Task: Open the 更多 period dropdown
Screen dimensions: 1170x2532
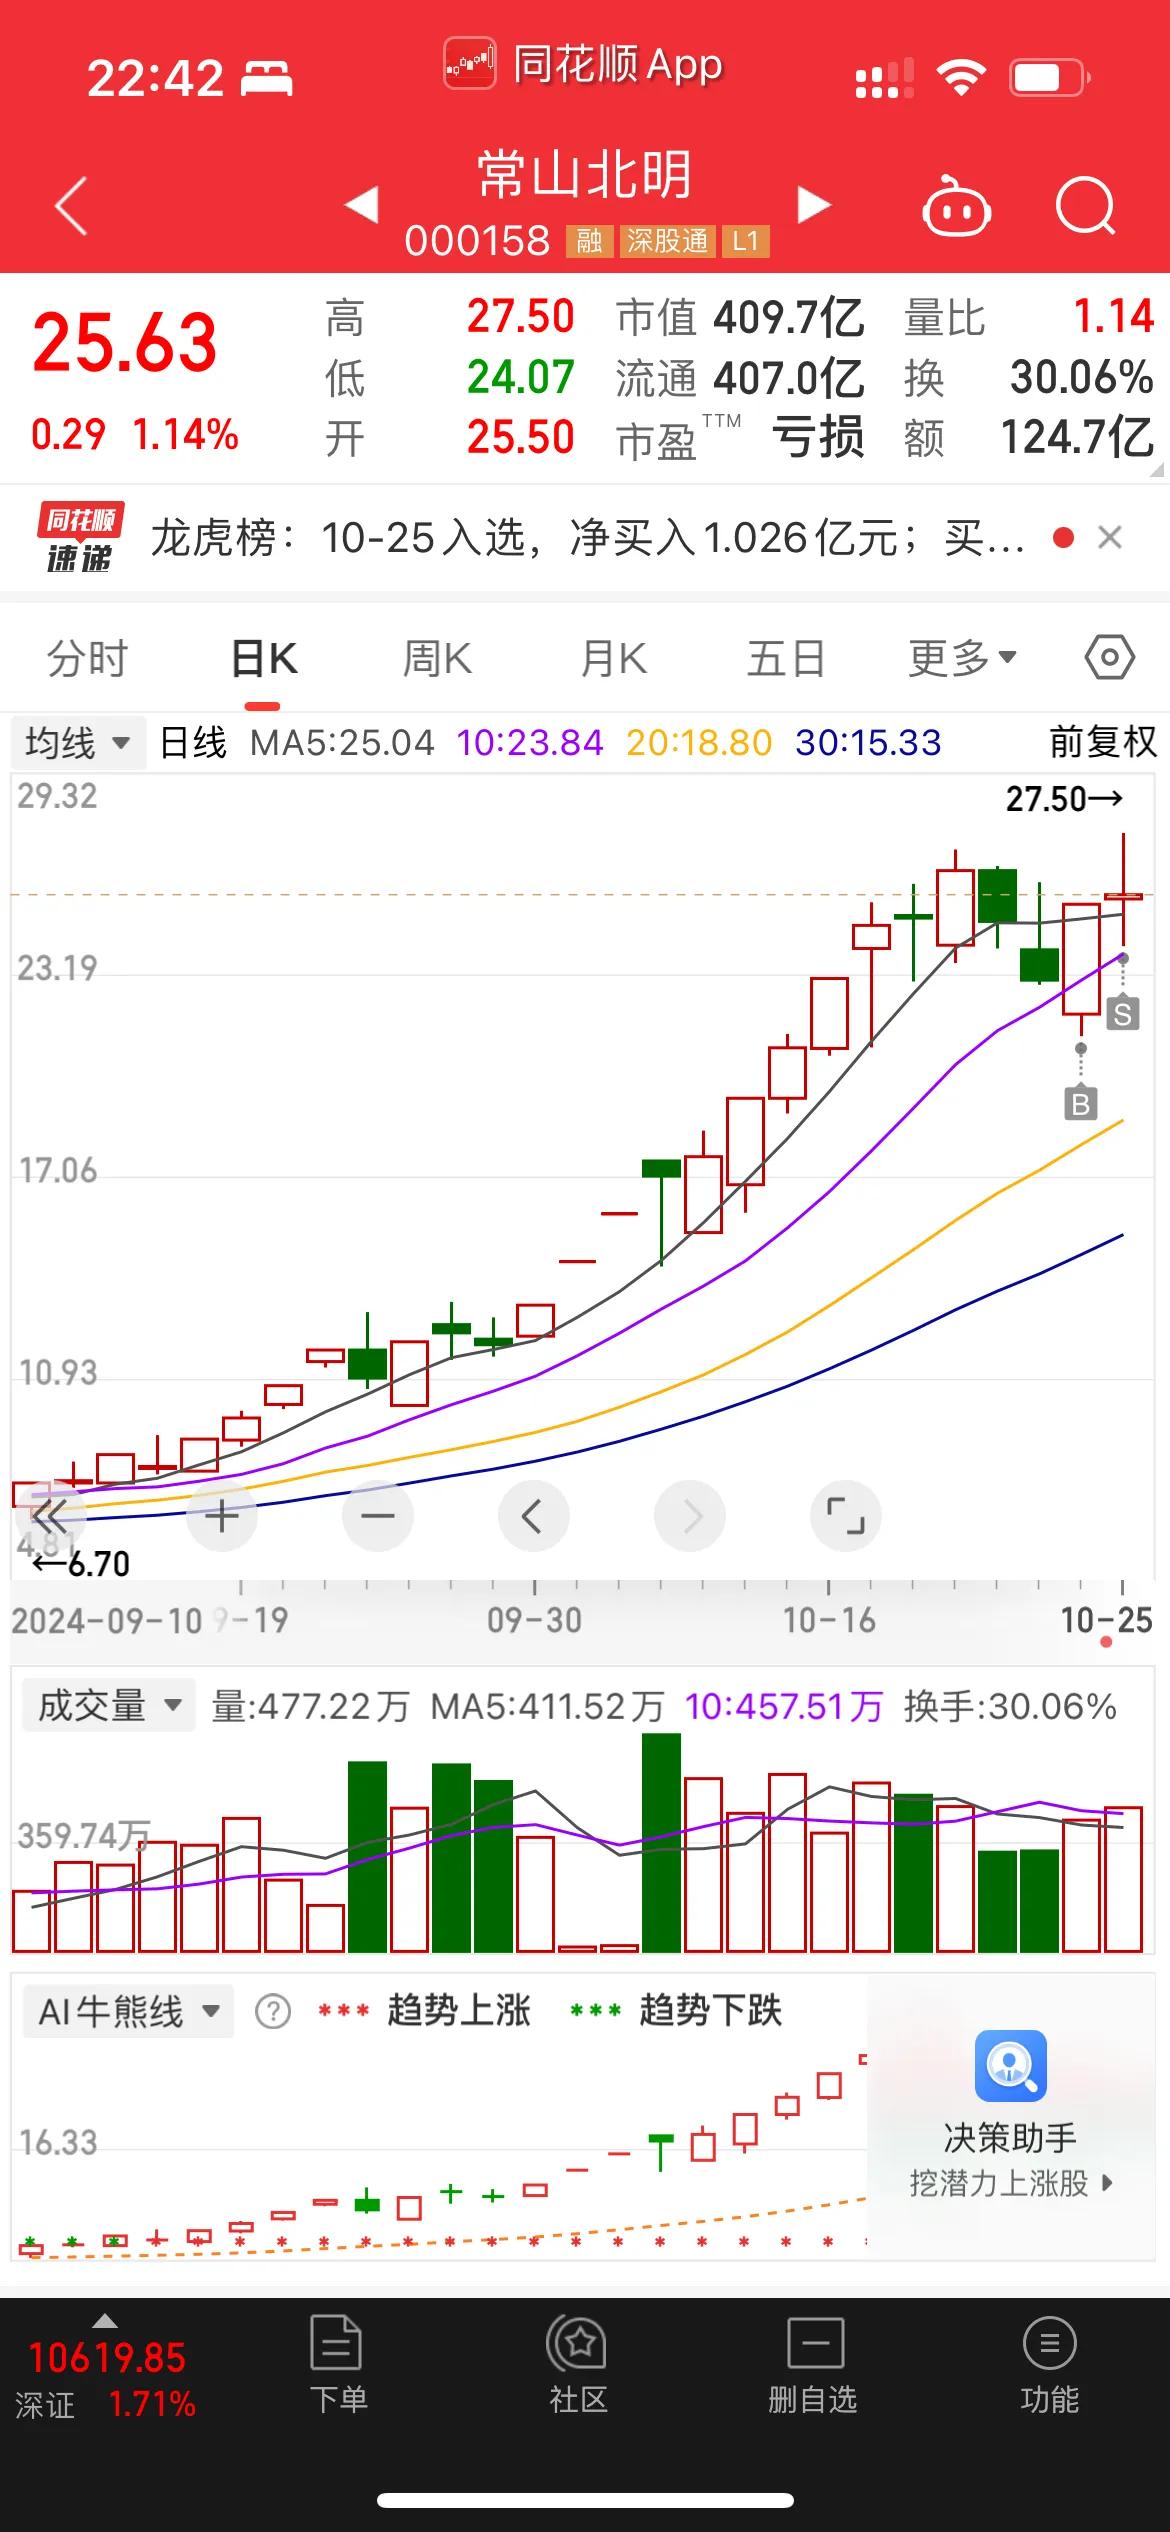Action: 962,658
